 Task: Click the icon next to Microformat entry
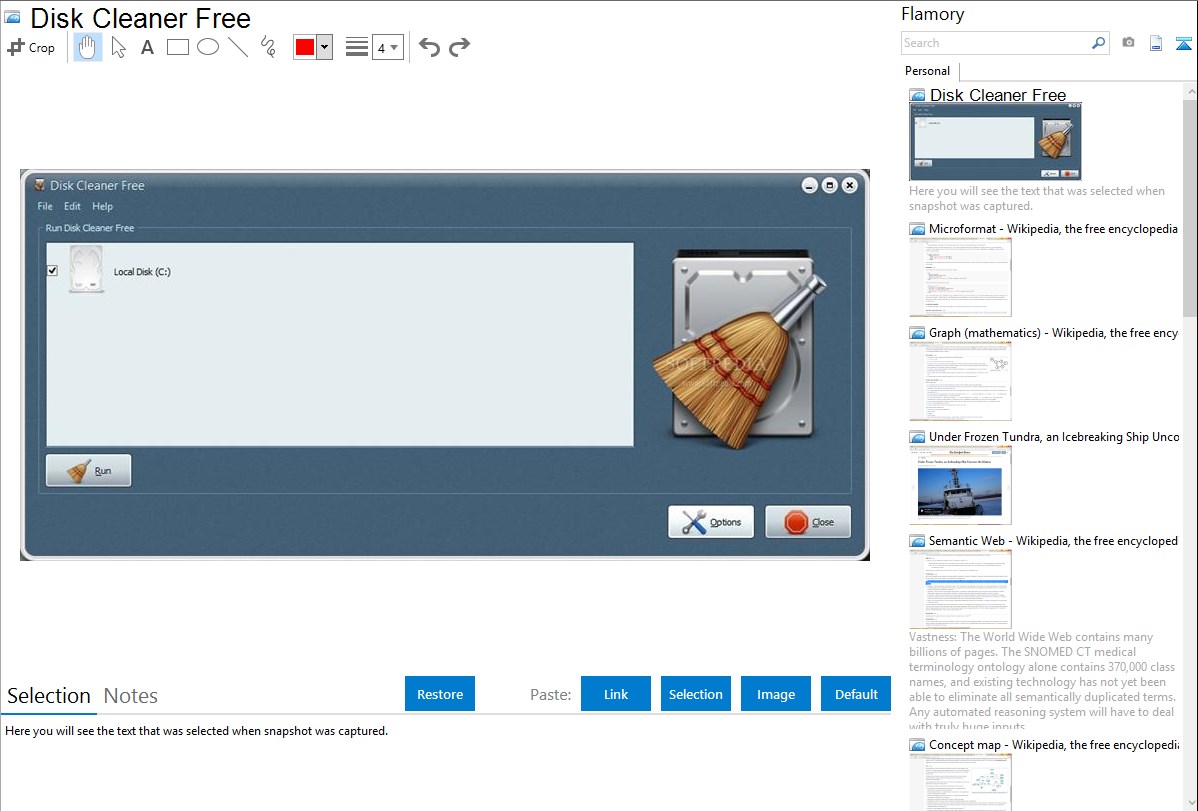pyautogui.click(x=917, y=229)
